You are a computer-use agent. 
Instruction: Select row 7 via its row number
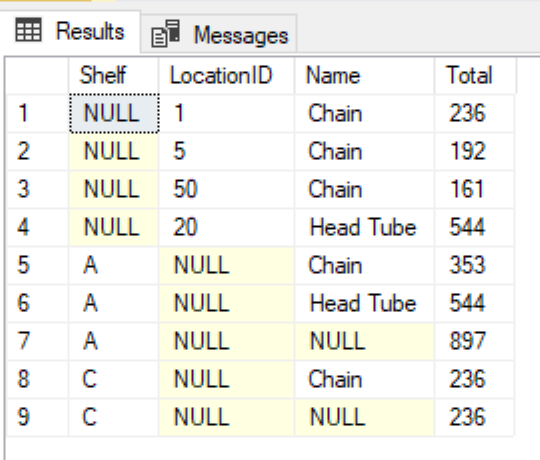37,341
